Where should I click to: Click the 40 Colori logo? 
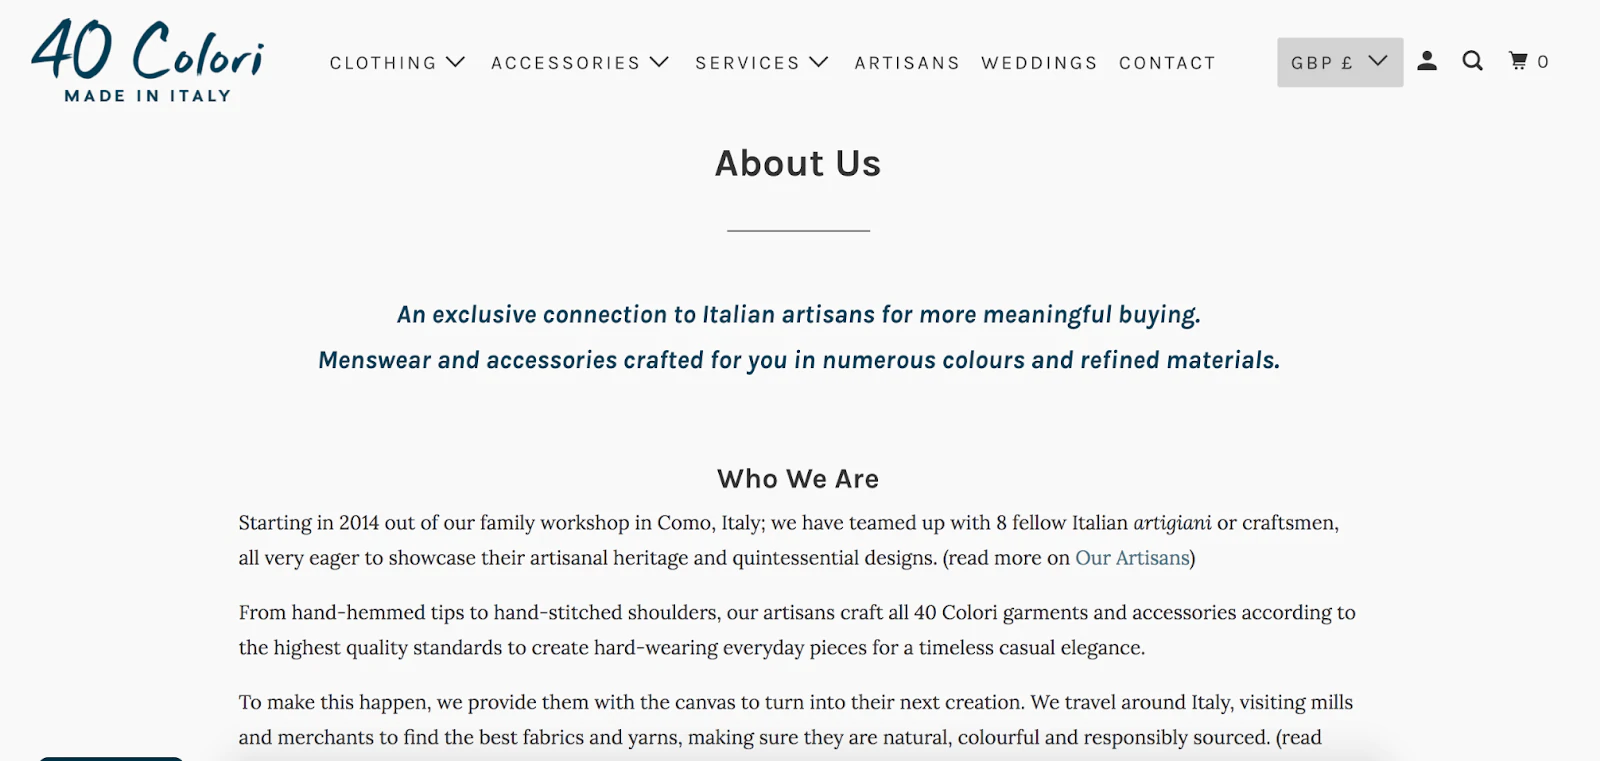click(x=148, y=61)
